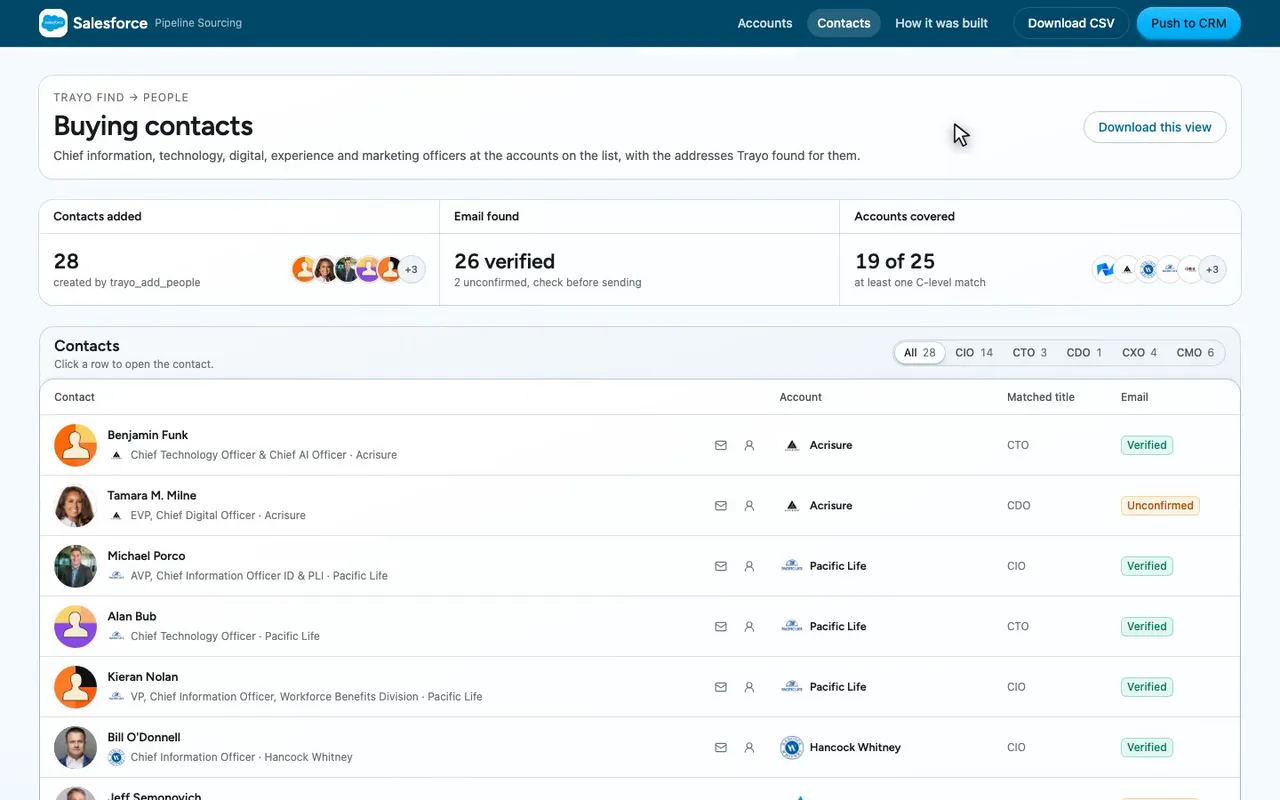
Task: Filter contacts by CMO
Action: [x=1195, y=353]
